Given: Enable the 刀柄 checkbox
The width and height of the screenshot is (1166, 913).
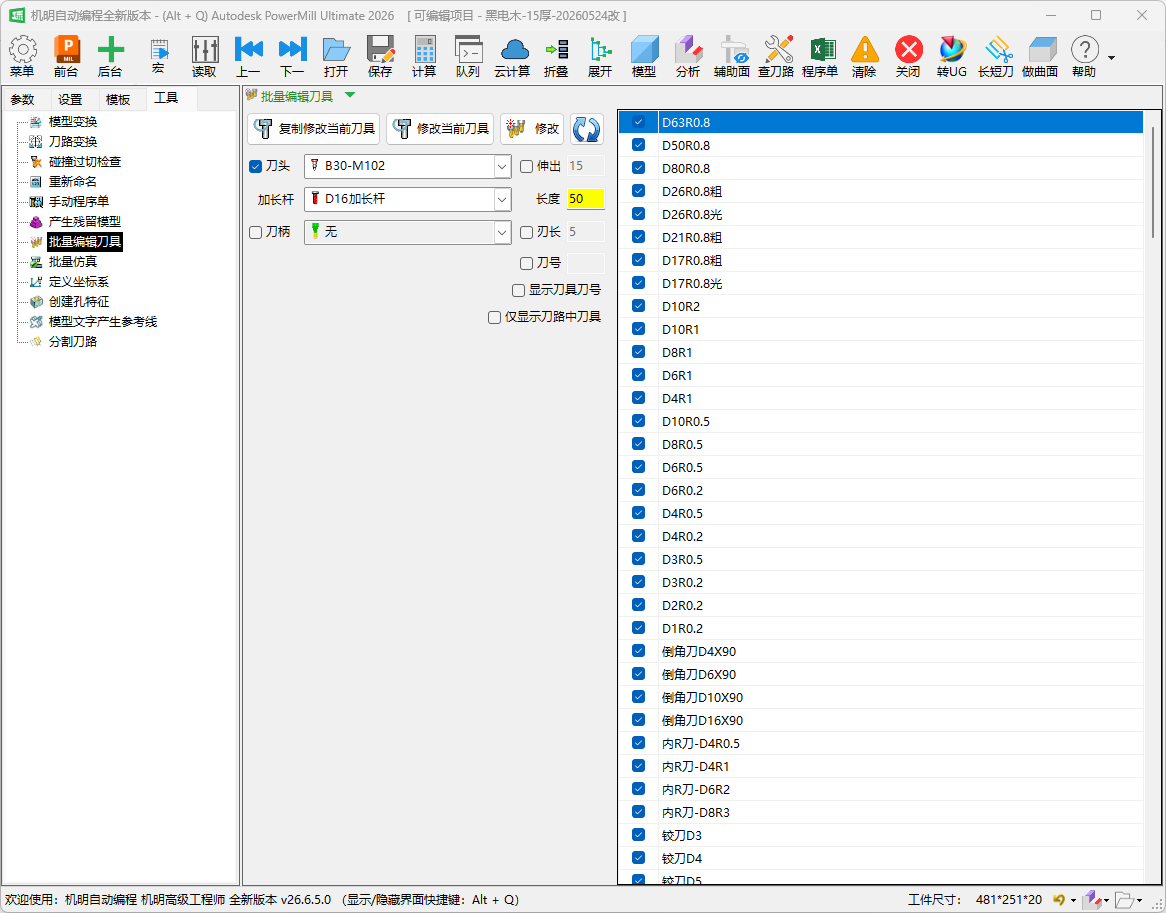Looking at the screenshot, I should point(255,233).
